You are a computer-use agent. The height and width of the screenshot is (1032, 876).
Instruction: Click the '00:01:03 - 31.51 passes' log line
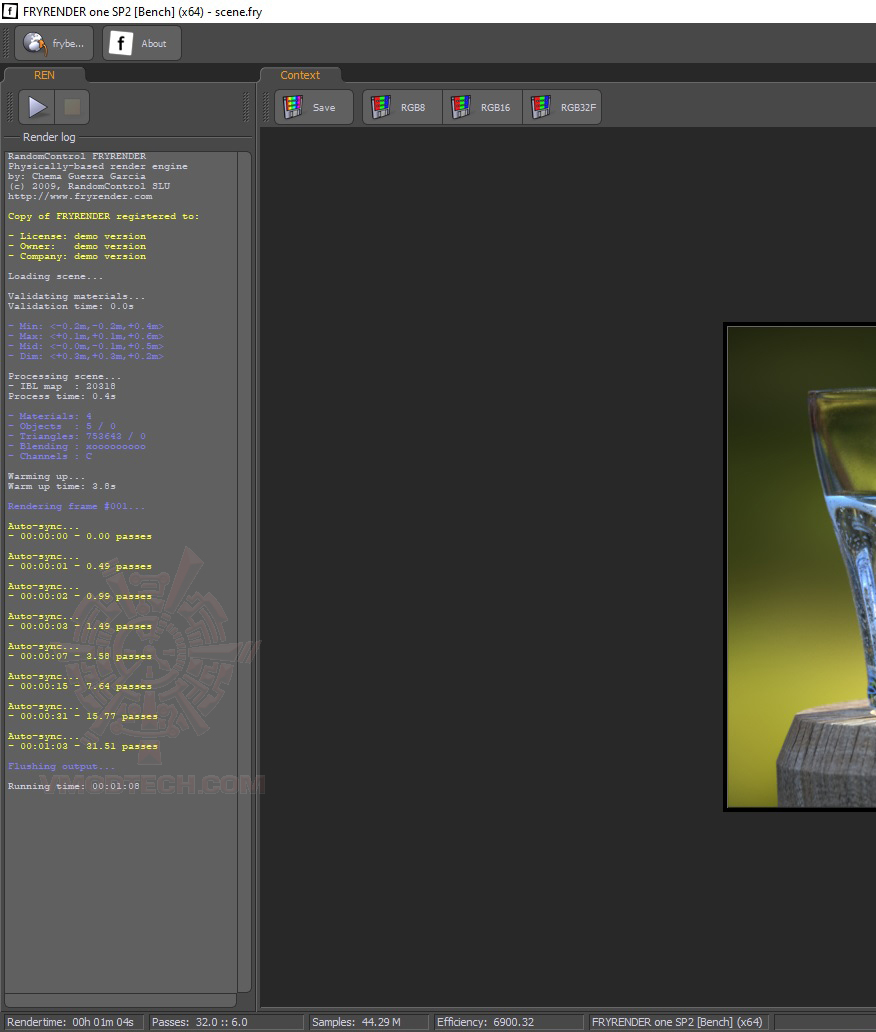(83, 746)
